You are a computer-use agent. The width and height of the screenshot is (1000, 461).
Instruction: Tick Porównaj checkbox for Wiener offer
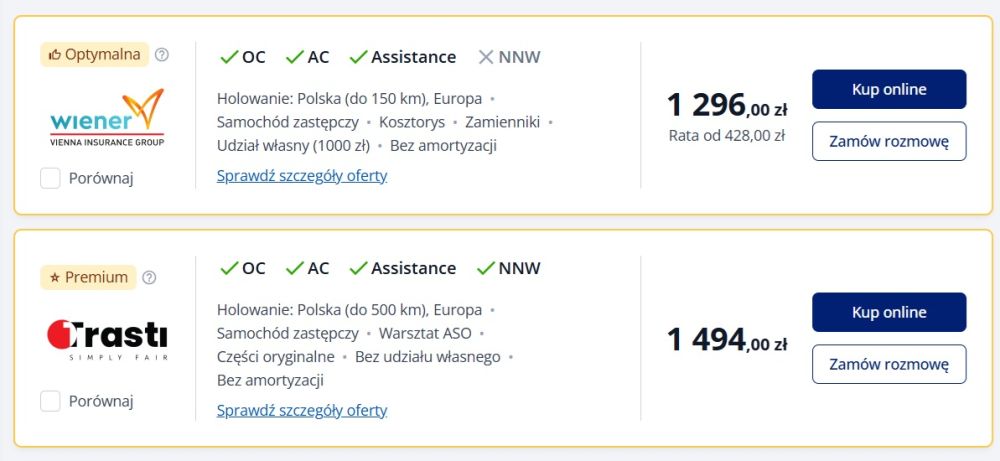[x=50, y=179]
